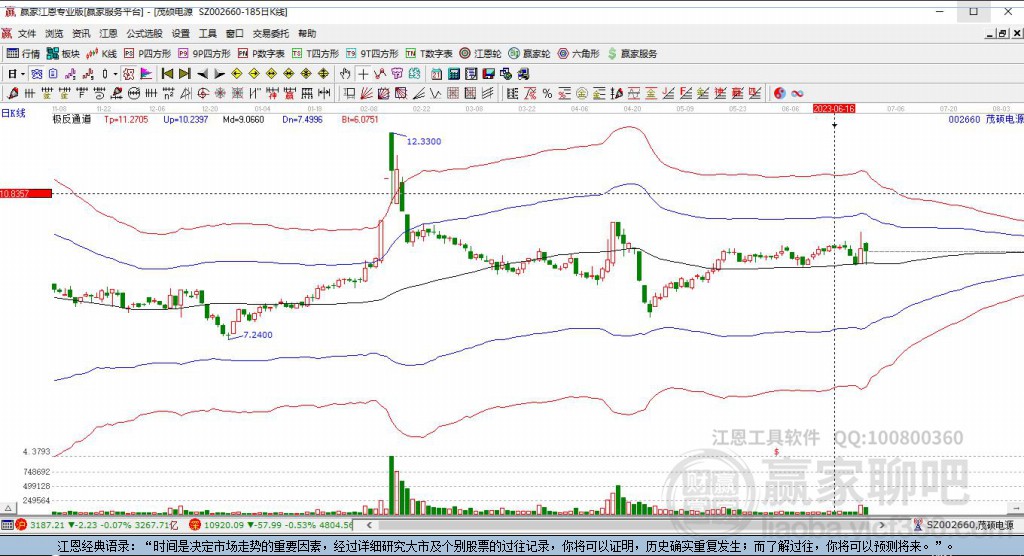This screenshot has height=556, width=1024.
Task: Click the rectangle box drawing tool
Action: point(350,93)
